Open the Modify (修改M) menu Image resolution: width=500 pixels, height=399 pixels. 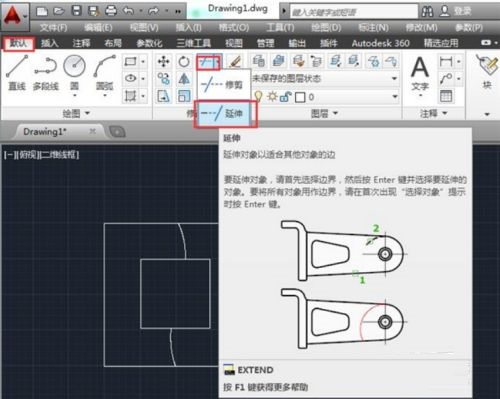click(421, 27)
